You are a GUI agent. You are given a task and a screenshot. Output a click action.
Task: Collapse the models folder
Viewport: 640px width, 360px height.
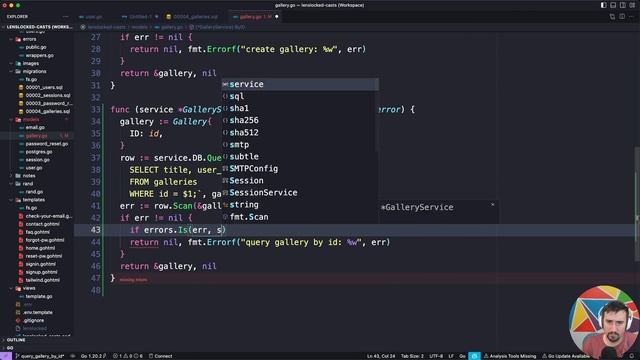coord(31,120)
